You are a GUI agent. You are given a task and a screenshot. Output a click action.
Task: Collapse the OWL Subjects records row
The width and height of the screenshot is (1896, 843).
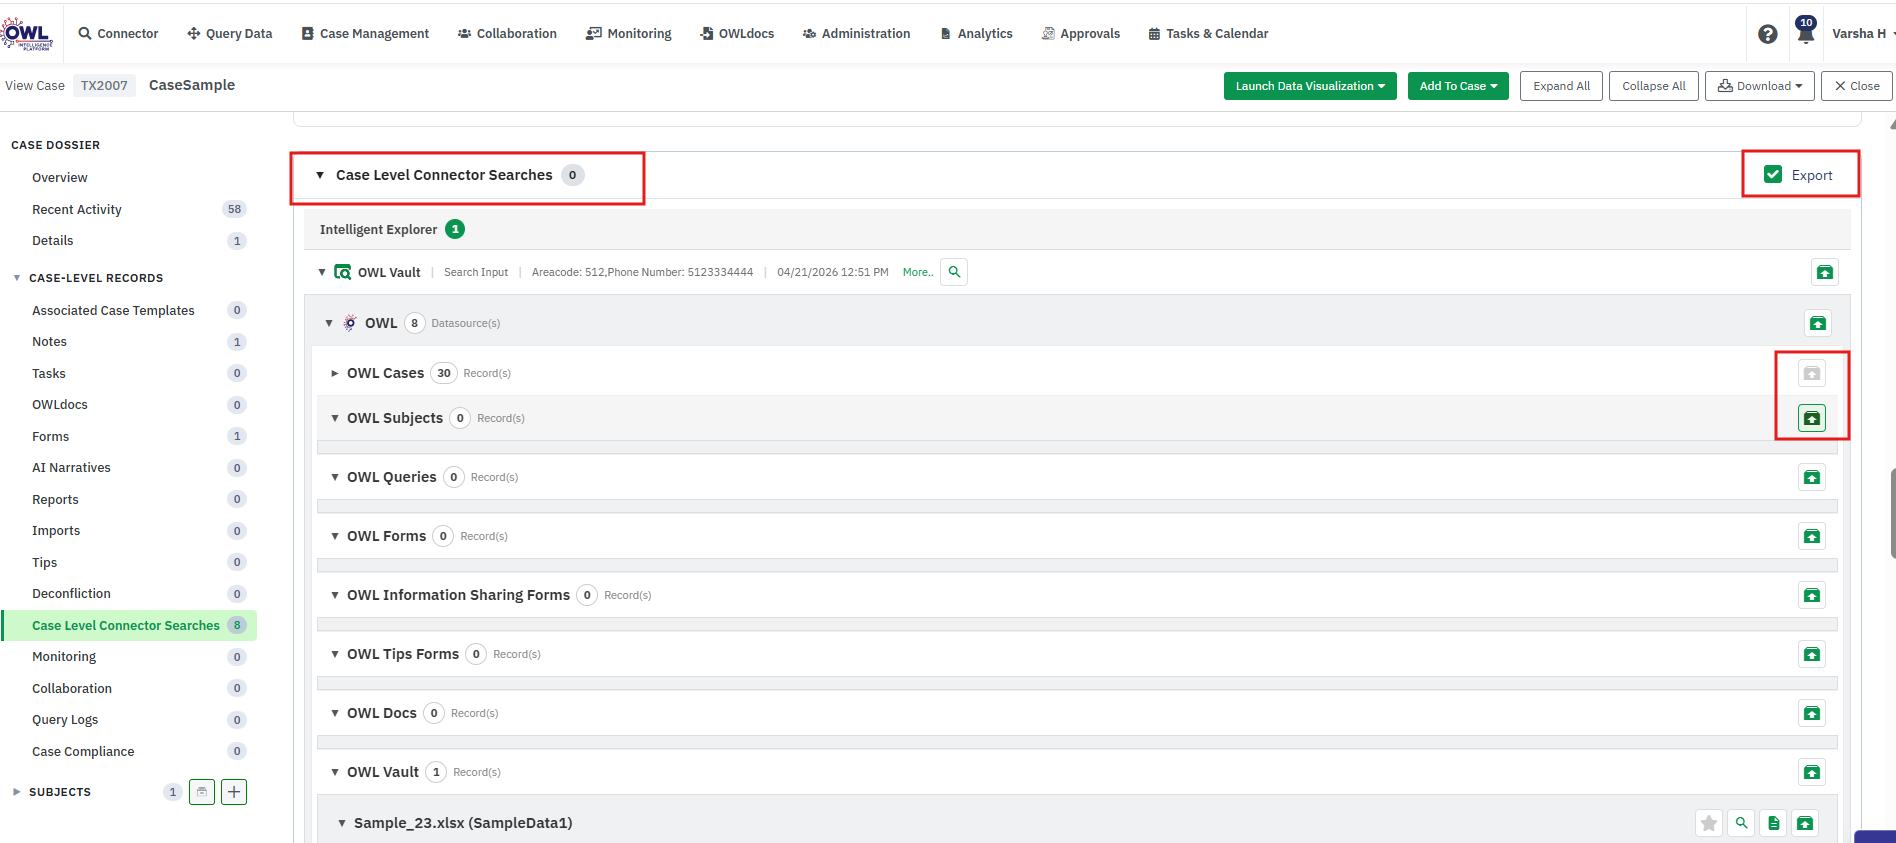click(335, 418)
